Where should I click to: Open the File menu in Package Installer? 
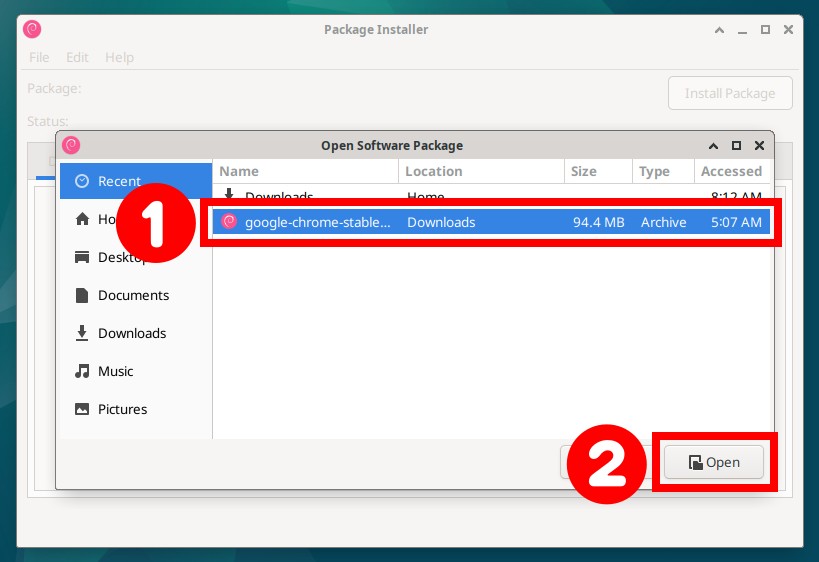click(x=39, y=57)
